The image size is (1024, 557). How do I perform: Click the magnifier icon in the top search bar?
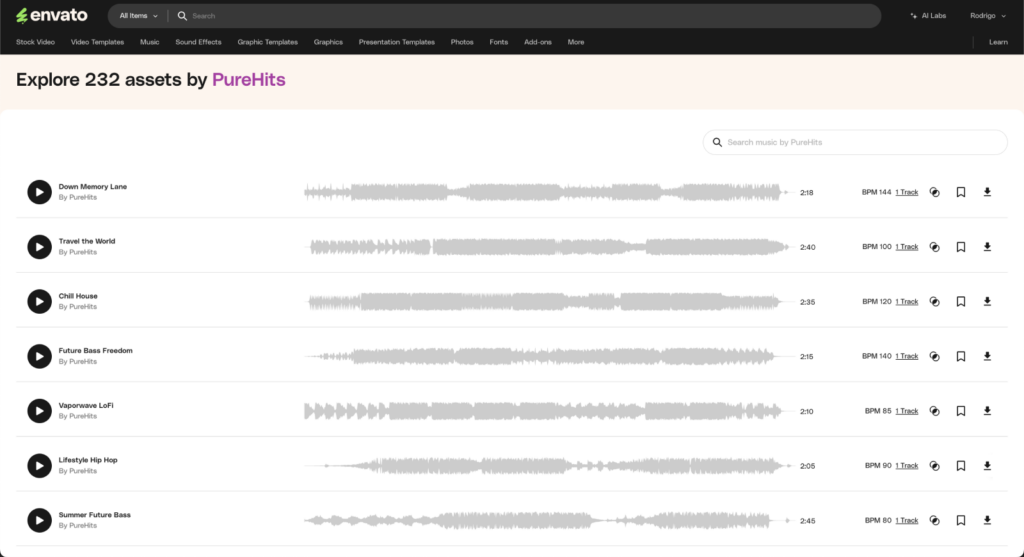pyautogui.click(x=181, y=16)
